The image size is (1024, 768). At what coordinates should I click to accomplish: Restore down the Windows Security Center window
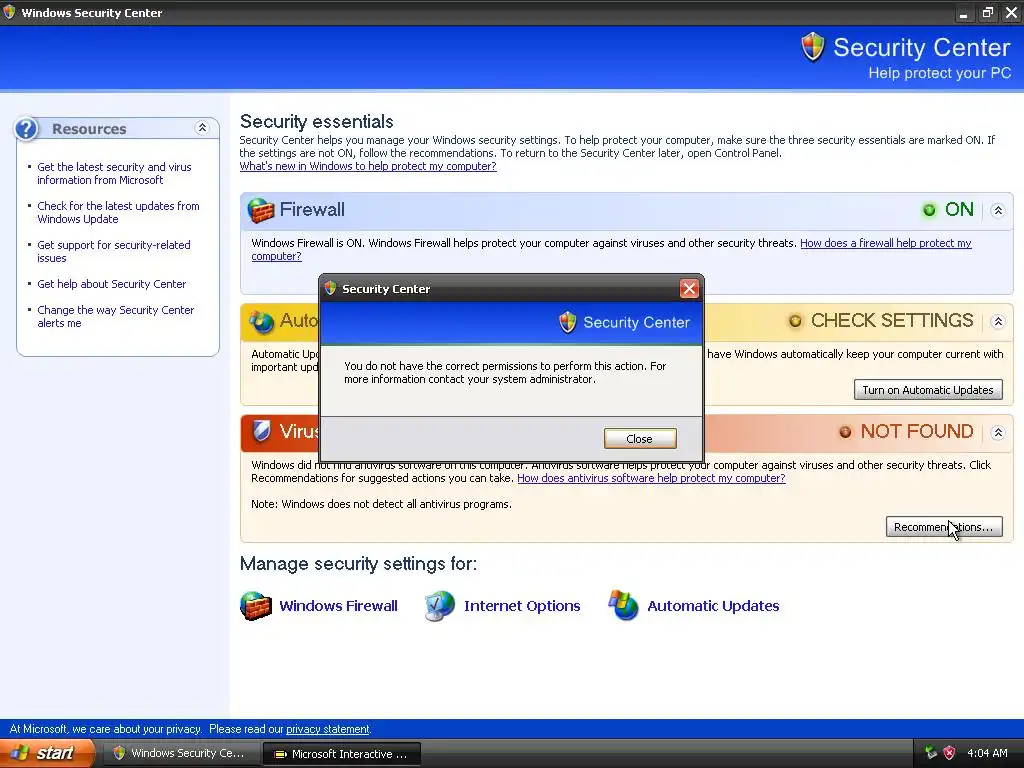coord(987,13)
